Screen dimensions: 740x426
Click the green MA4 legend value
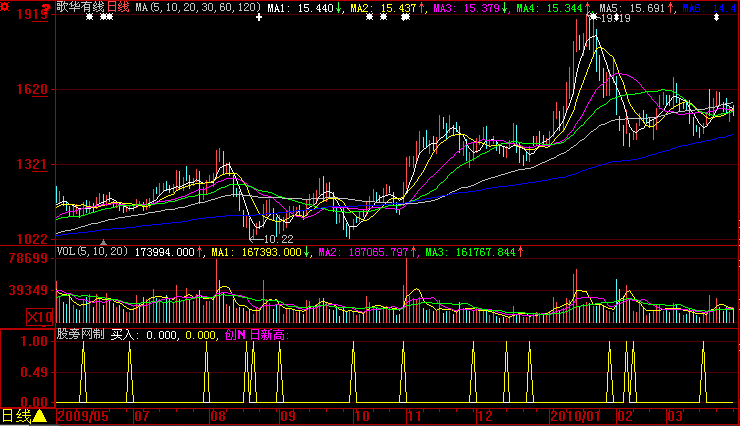coord(554,7)
